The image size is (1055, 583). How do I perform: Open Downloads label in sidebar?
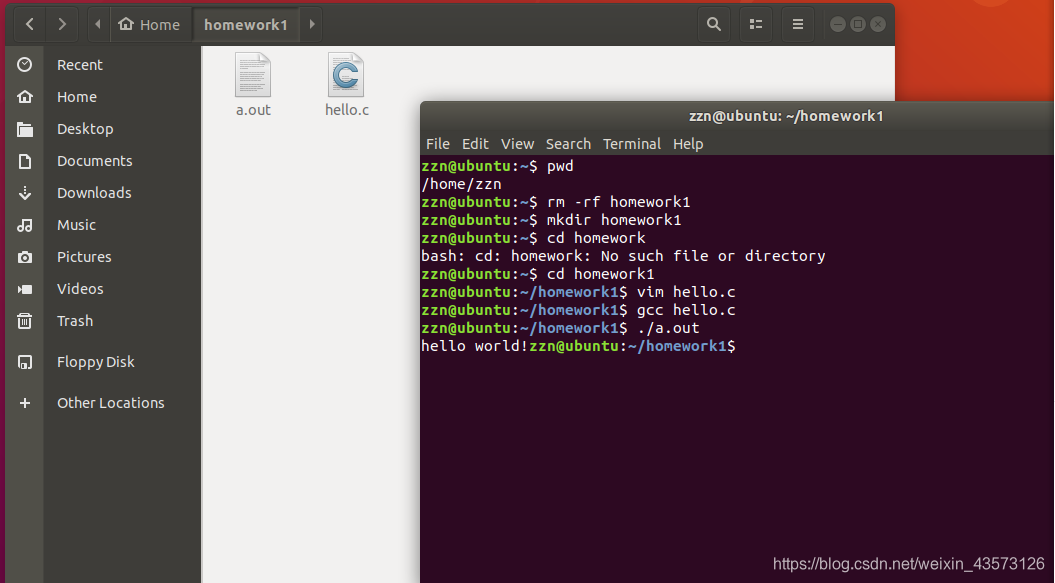94,193
